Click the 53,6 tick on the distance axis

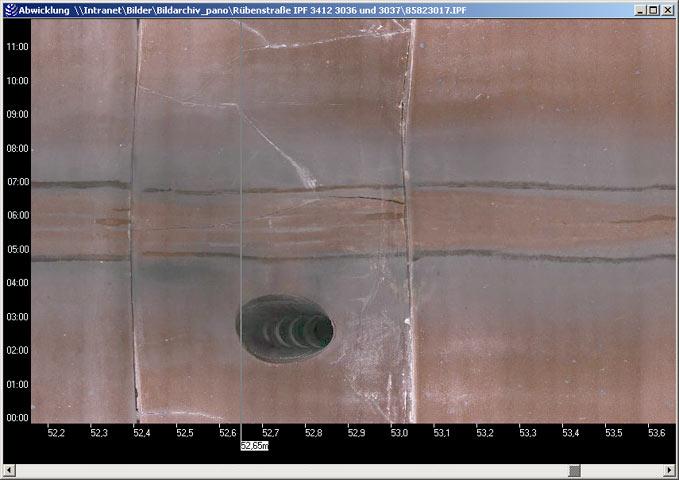pos(656,433)
